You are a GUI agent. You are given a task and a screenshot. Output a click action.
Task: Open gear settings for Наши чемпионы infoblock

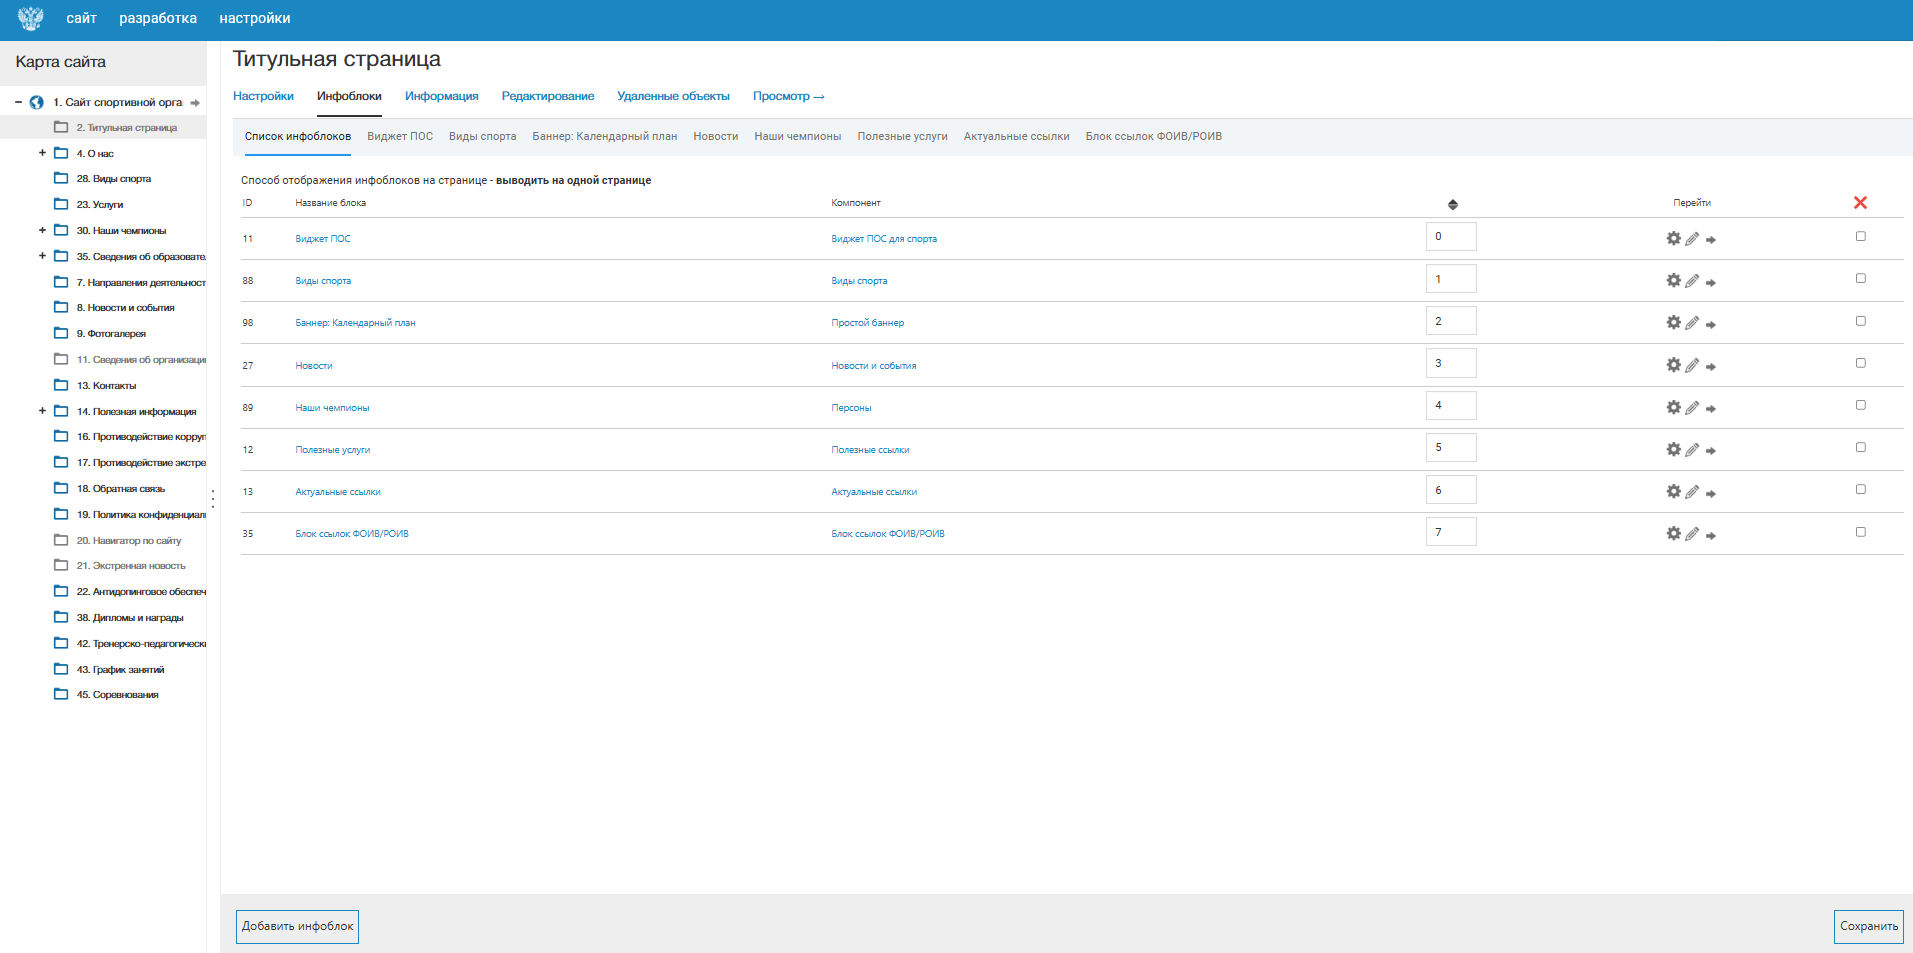pyautogui.click(x=1673, y=407)
